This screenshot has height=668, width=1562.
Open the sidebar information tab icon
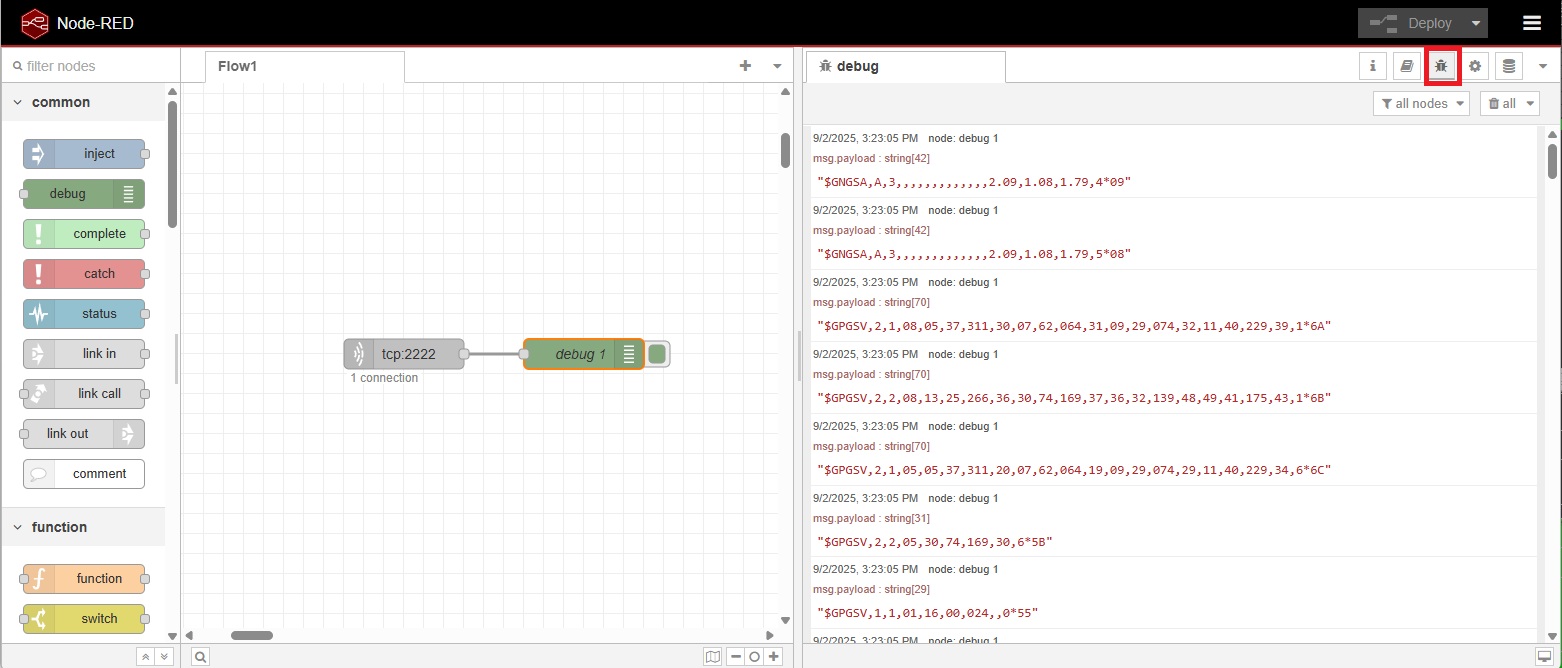tap(1372, 66)
